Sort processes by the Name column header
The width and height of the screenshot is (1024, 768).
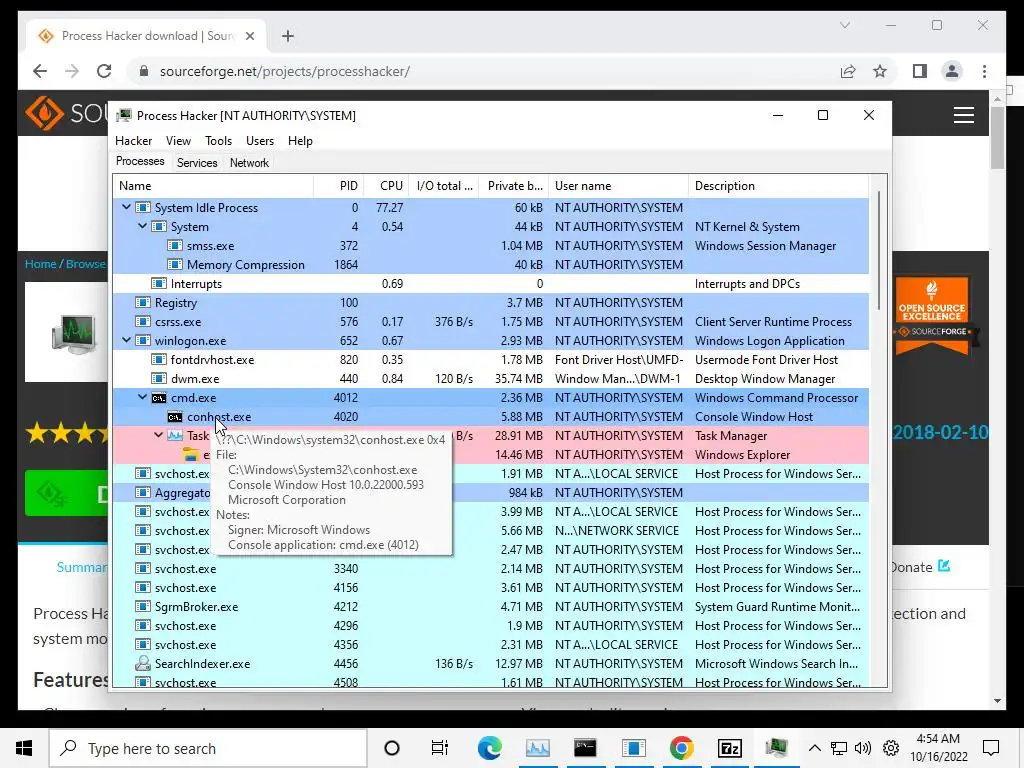[214, 185]
